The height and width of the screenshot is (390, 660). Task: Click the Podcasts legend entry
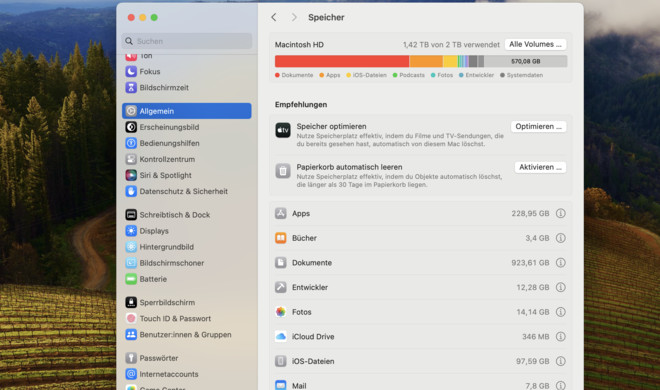pyautogui.click(x=409, y=75)
